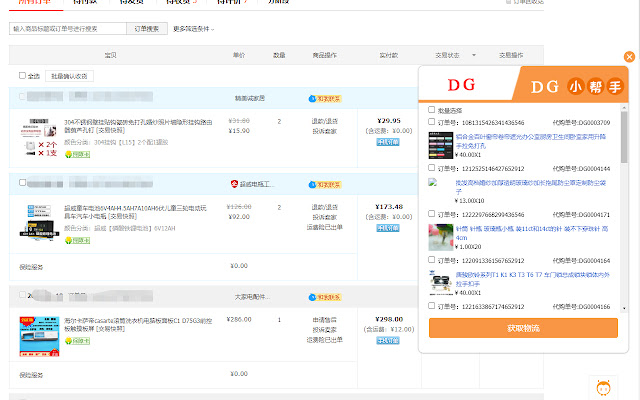Click the green credit-card badge under the toy car battery item
This screenshot has height=400, width=640.
pos(78,240)
